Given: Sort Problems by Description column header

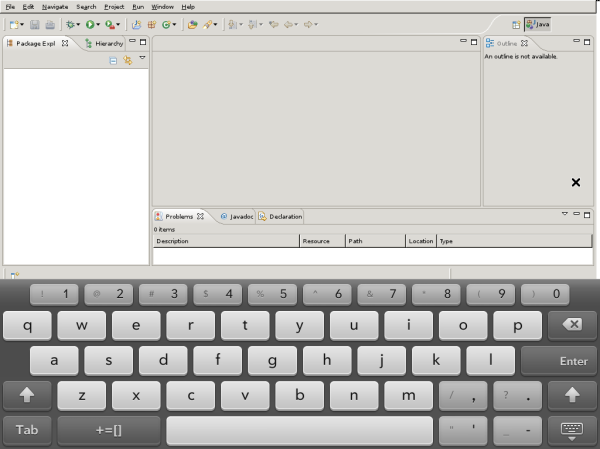Looking at the screenshot, I should pos(226,241).
